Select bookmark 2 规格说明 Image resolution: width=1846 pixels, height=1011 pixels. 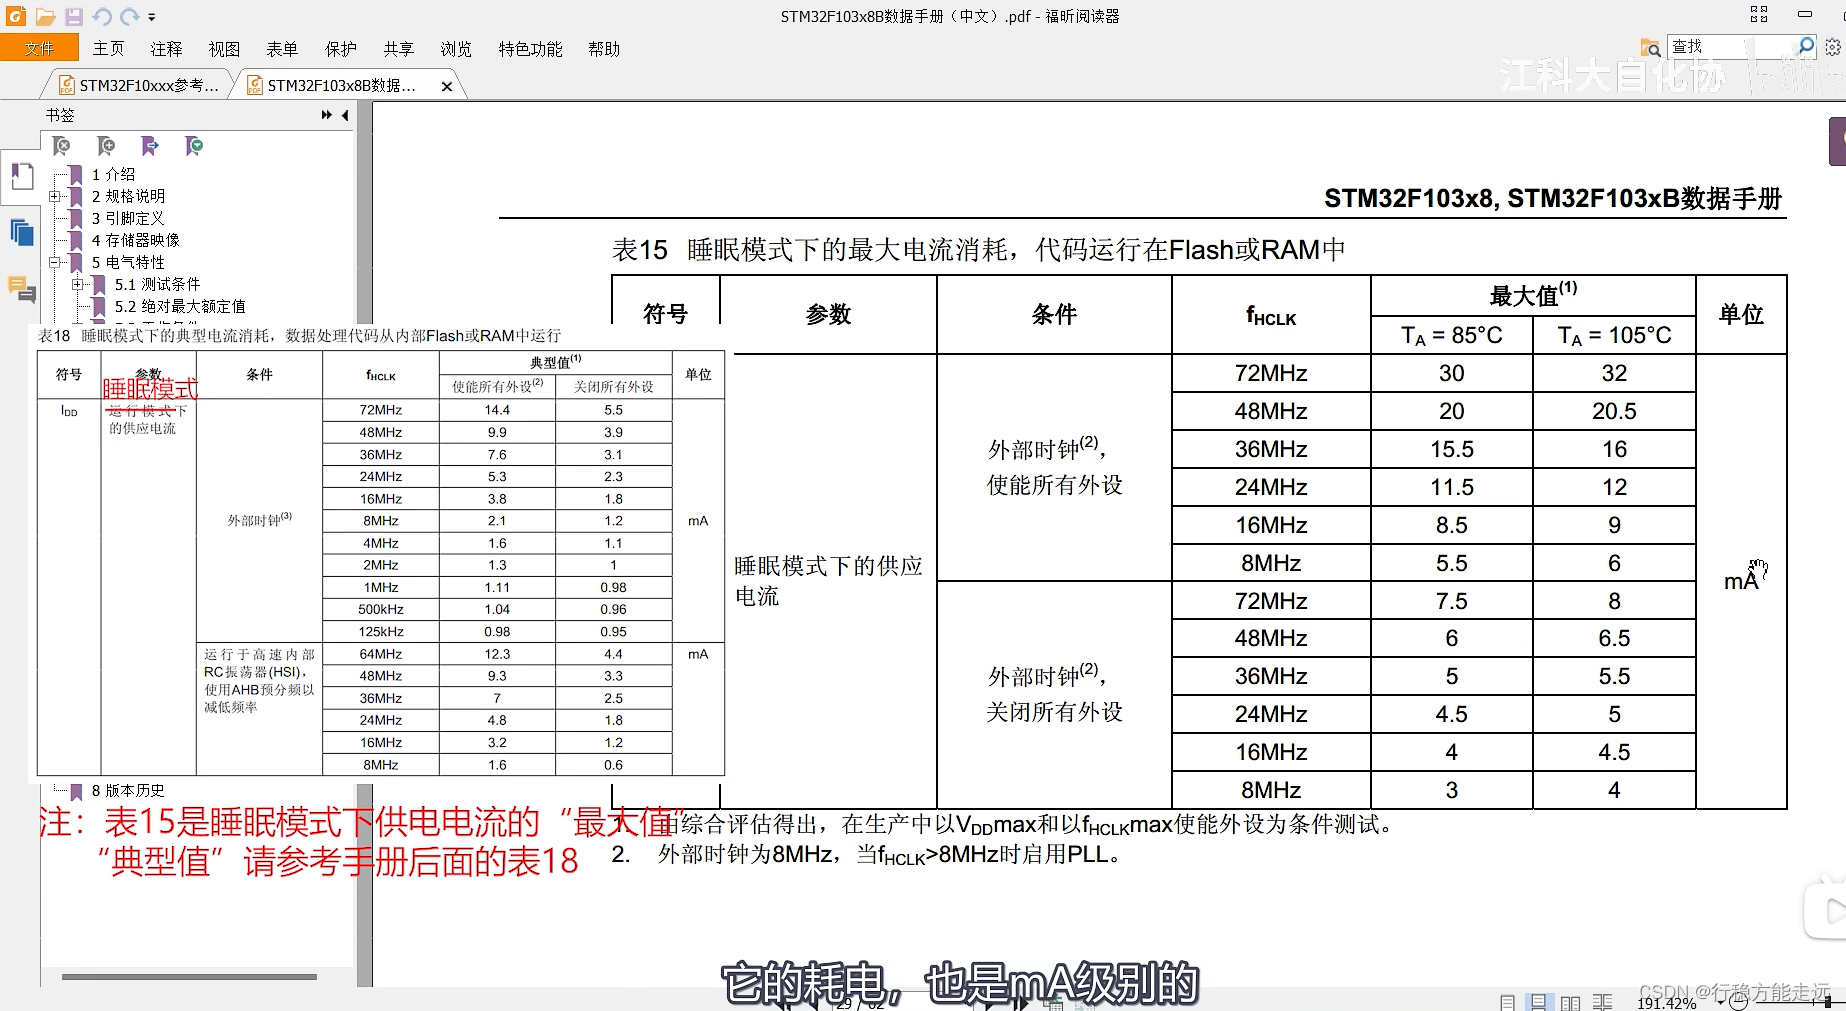click(x=128, y=196)
